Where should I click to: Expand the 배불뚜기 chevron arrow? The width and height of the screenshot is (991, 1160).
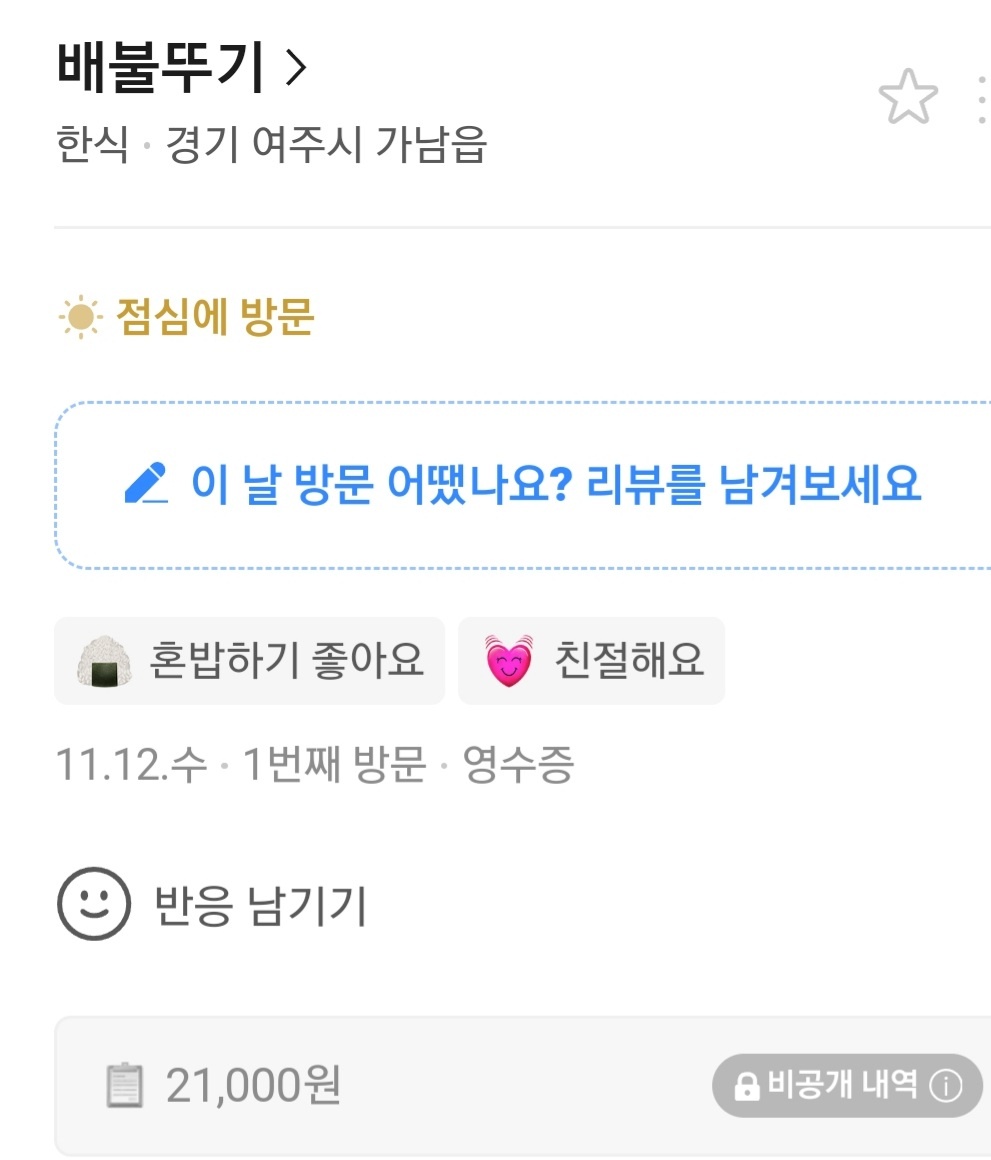pos(296,68)
